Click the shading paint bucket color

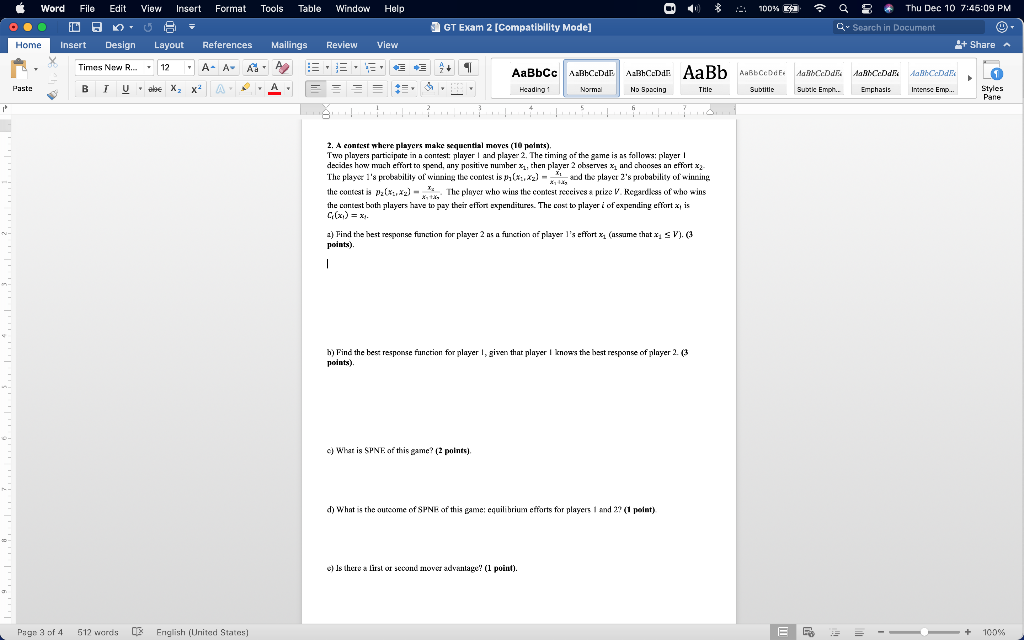(428, 89)
